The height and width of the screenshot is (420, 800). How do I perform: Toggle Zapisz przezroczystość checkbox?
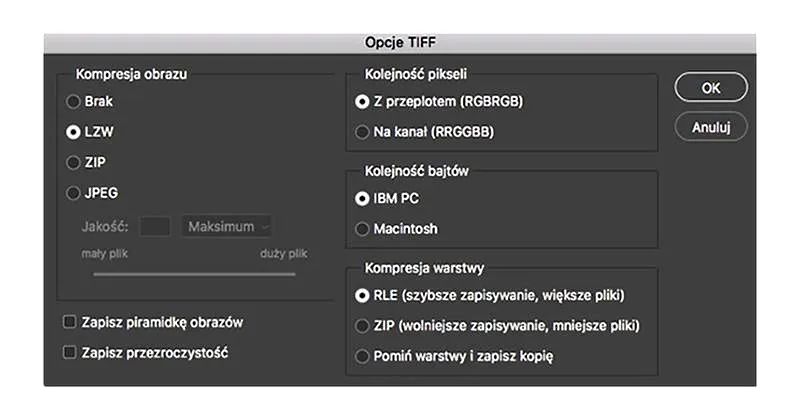69,352
